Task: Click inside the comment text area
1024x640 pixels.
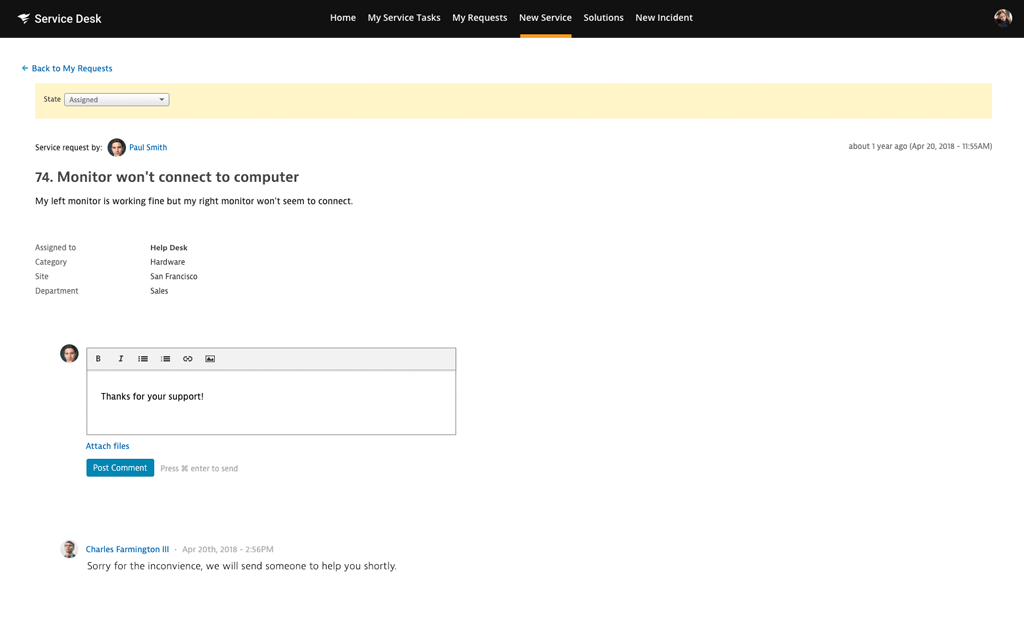Action: click(271, 402)
